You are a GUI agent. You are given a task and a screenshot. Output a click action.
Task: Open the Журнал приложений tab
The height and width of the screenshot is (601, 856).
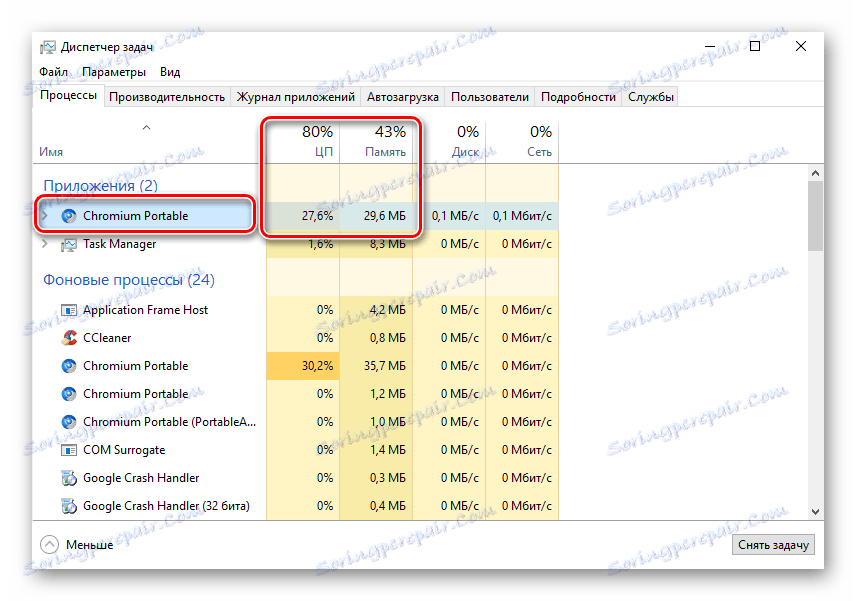coord(295,97)
